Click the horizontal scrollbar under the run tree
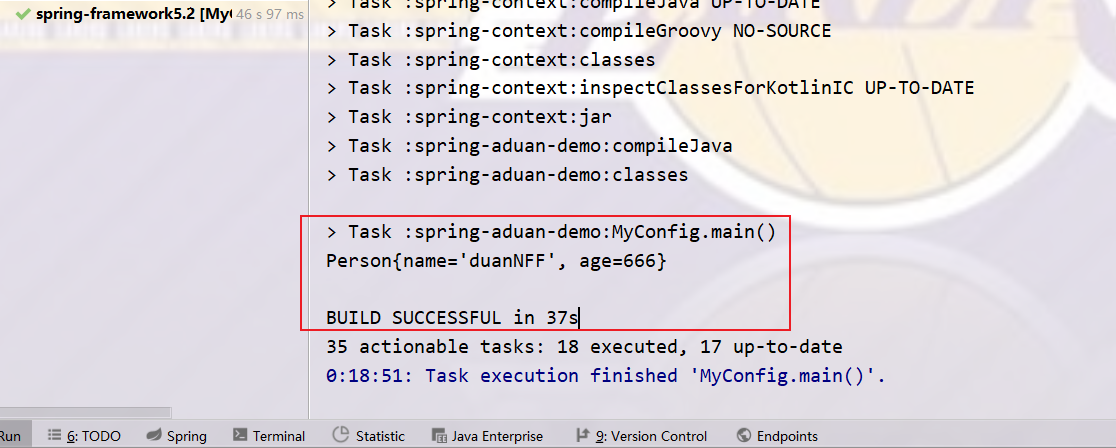Screen dimensions: 1116x448 coord(85,413)
